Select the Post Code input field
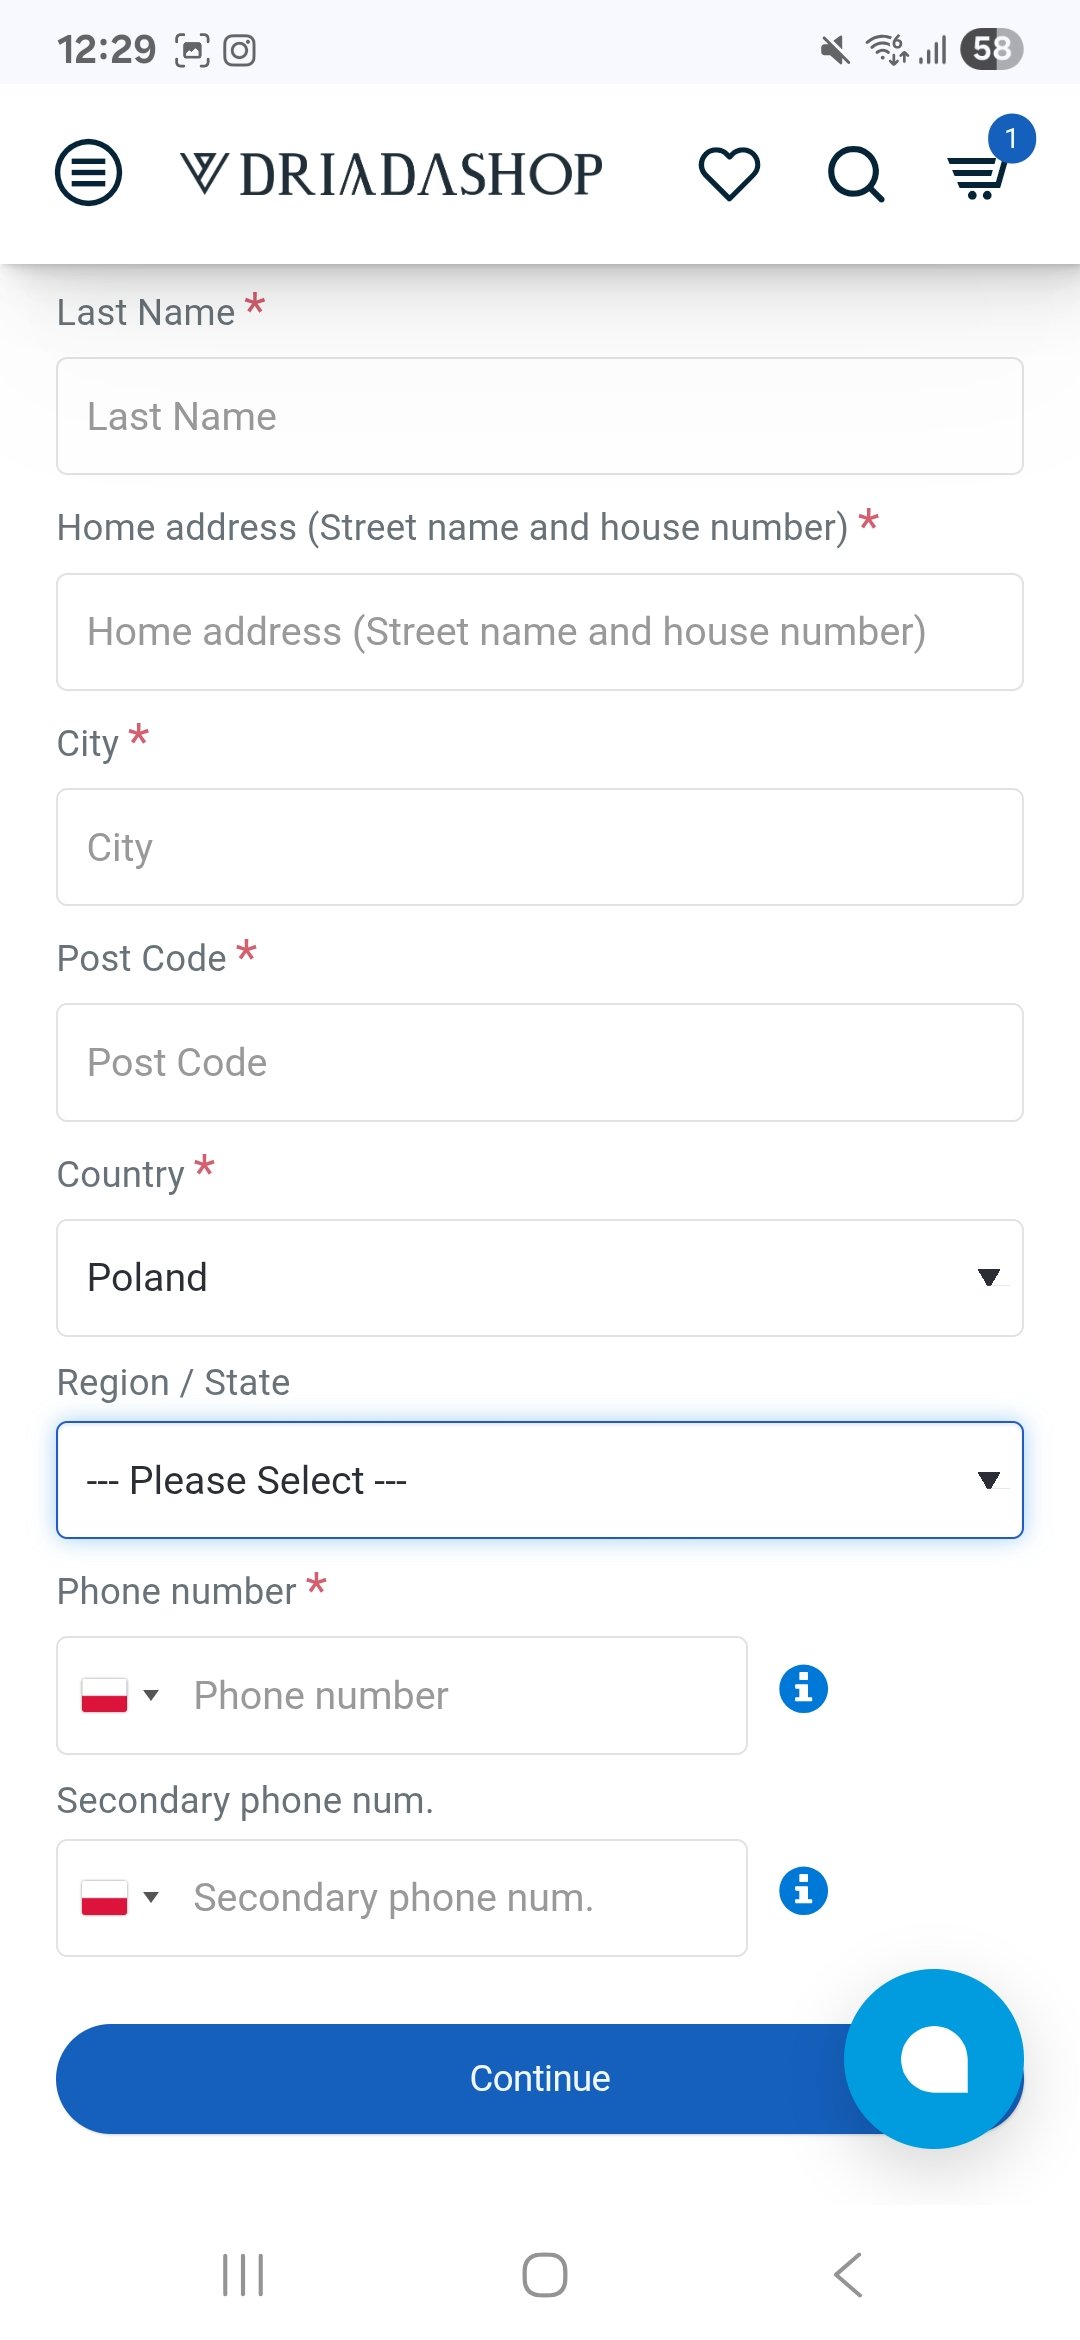This screenshot has height=2340, width=1080. coord(540,1062)
